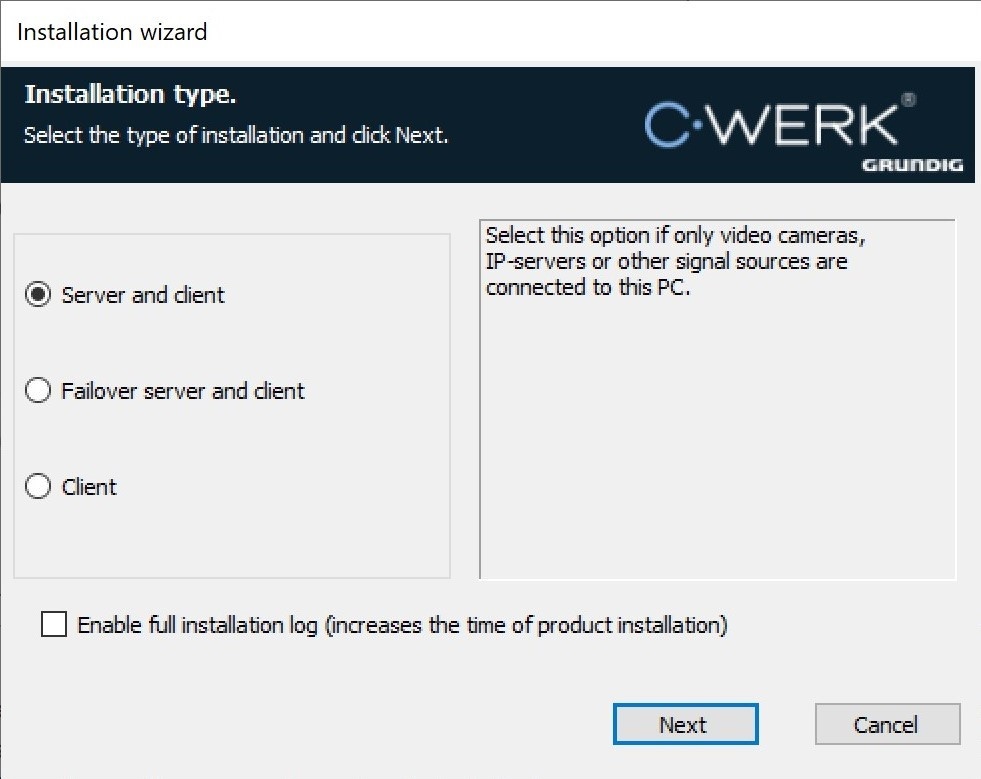
Task: Click the 'Select the type of installation' subtitle
Action: pos(236,135)
